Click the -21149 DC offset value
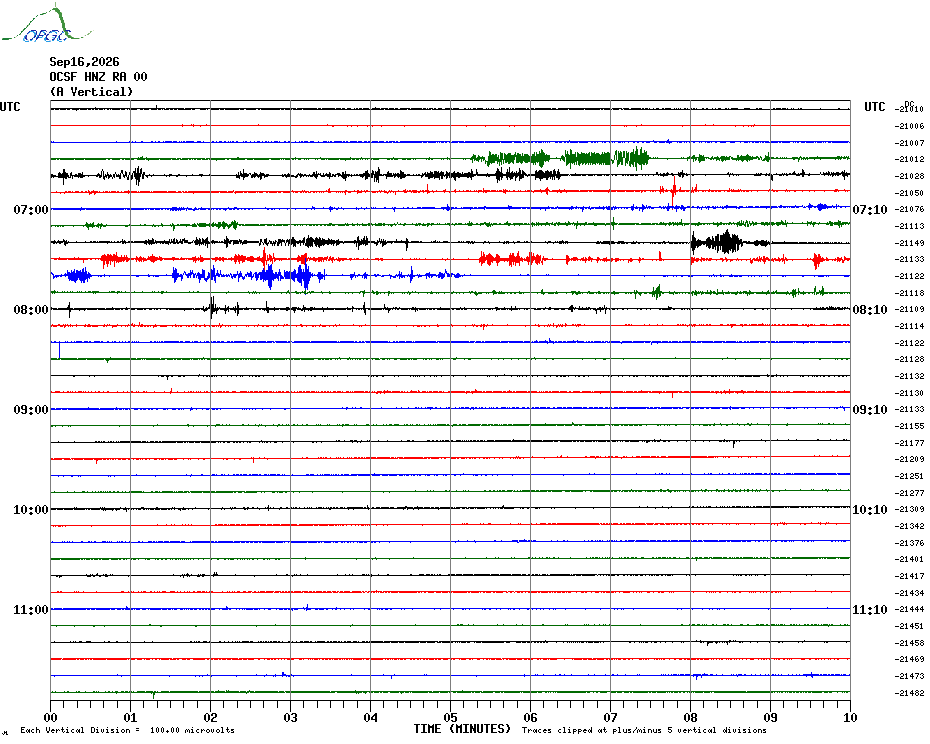Screen dimensions: 930x744 (910, 243)
